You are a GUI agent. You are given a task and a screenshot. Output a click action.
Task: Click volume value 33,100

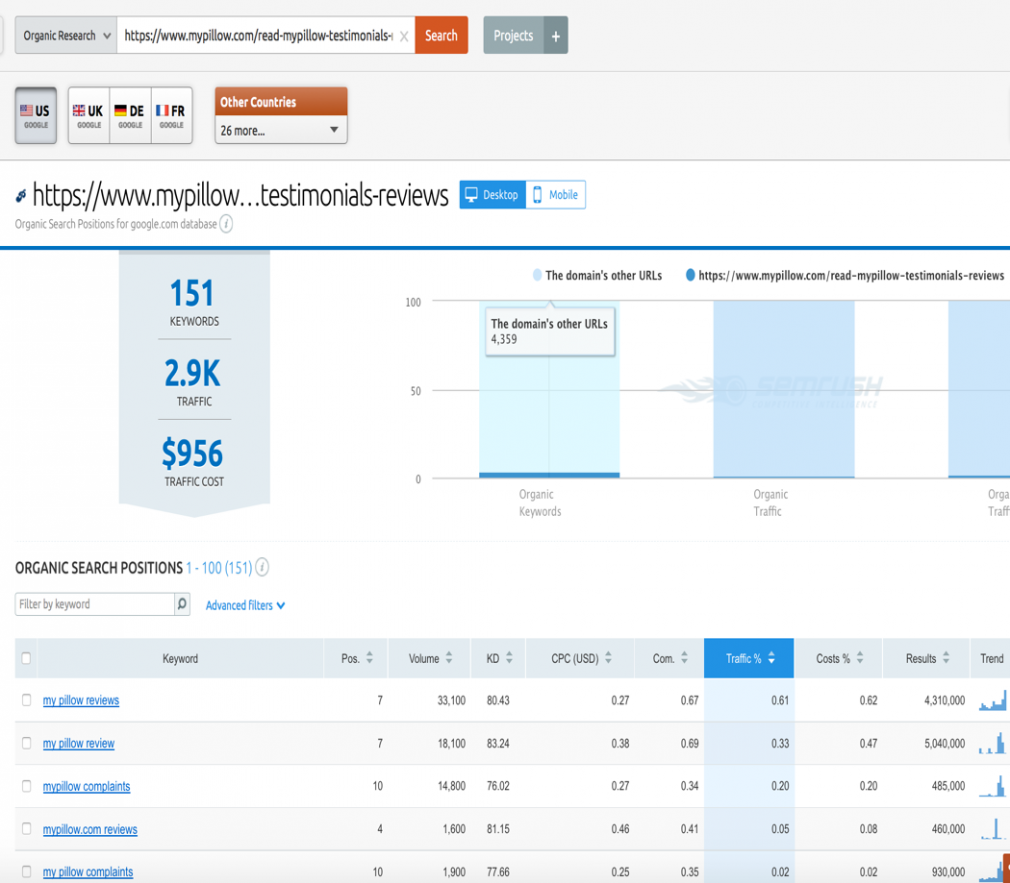(452, 700)
